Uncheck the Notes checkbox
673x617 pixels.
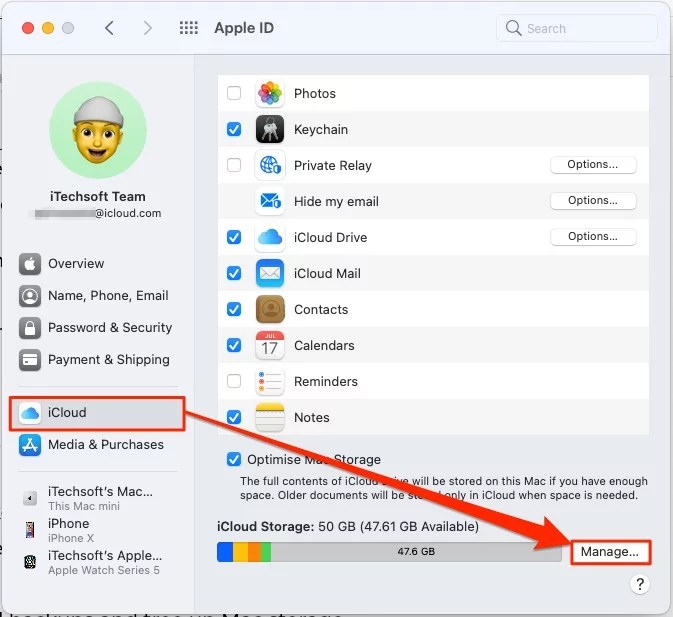pos(234,417)
